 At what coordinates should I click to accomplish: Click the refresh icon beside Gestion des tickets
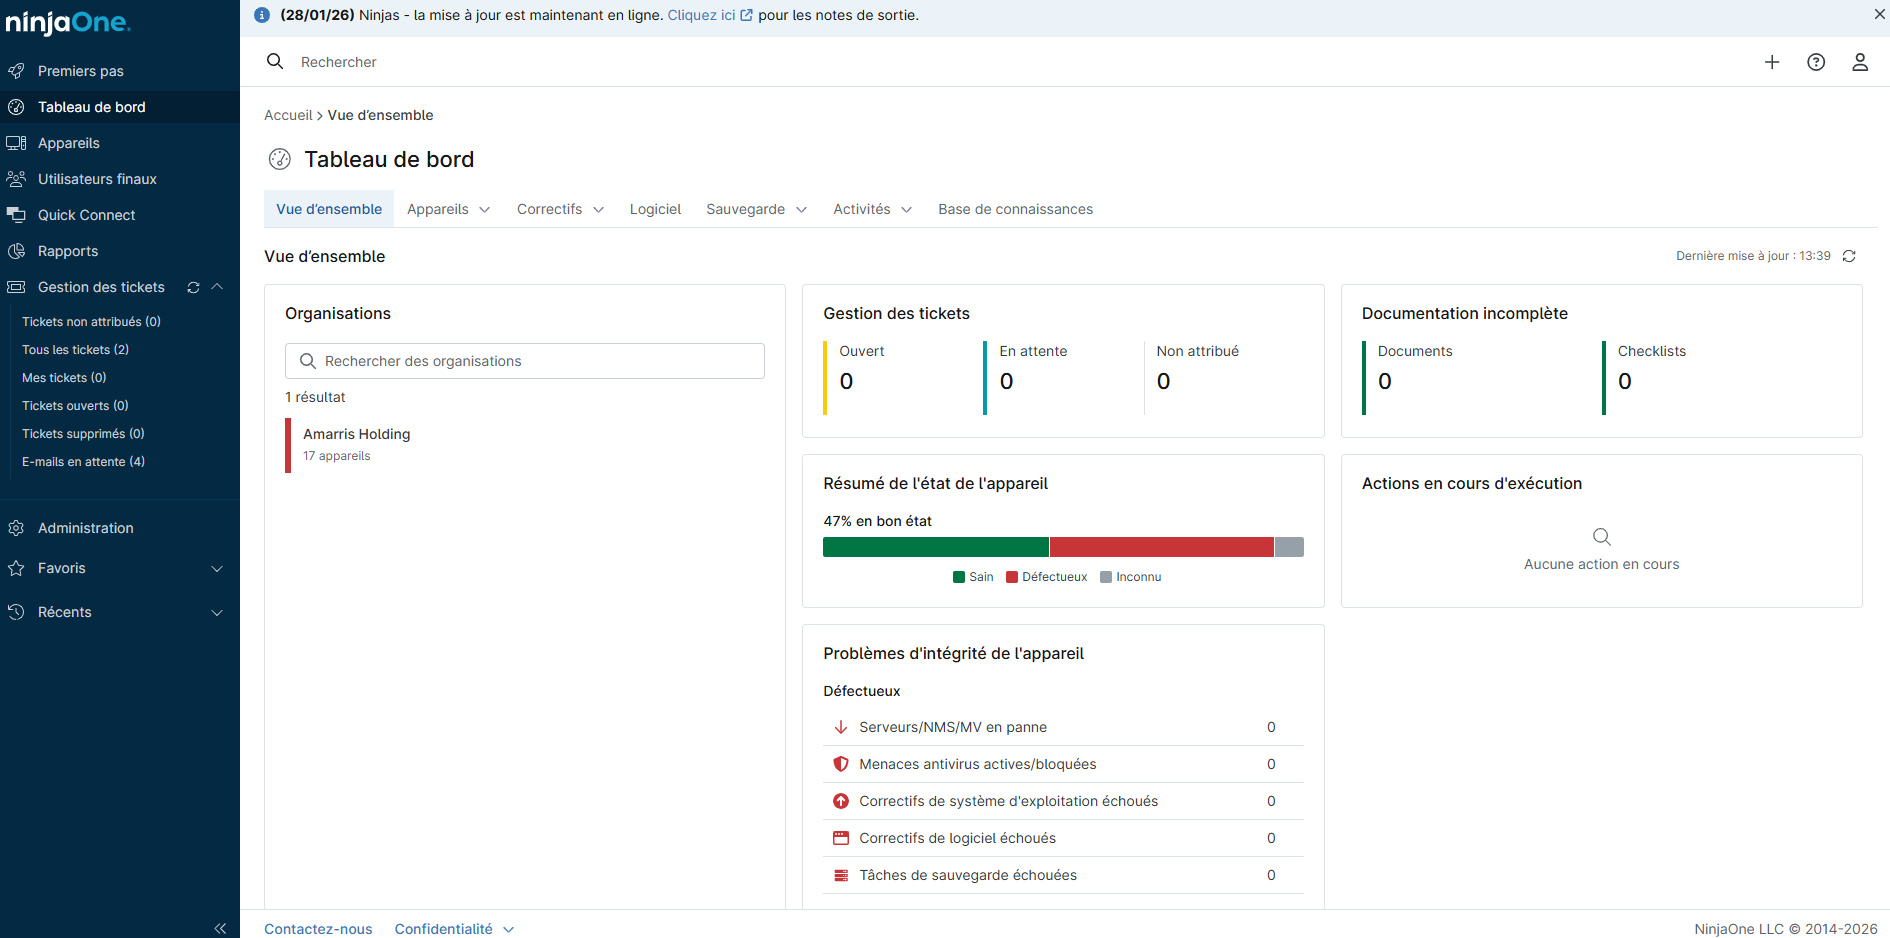193,287
